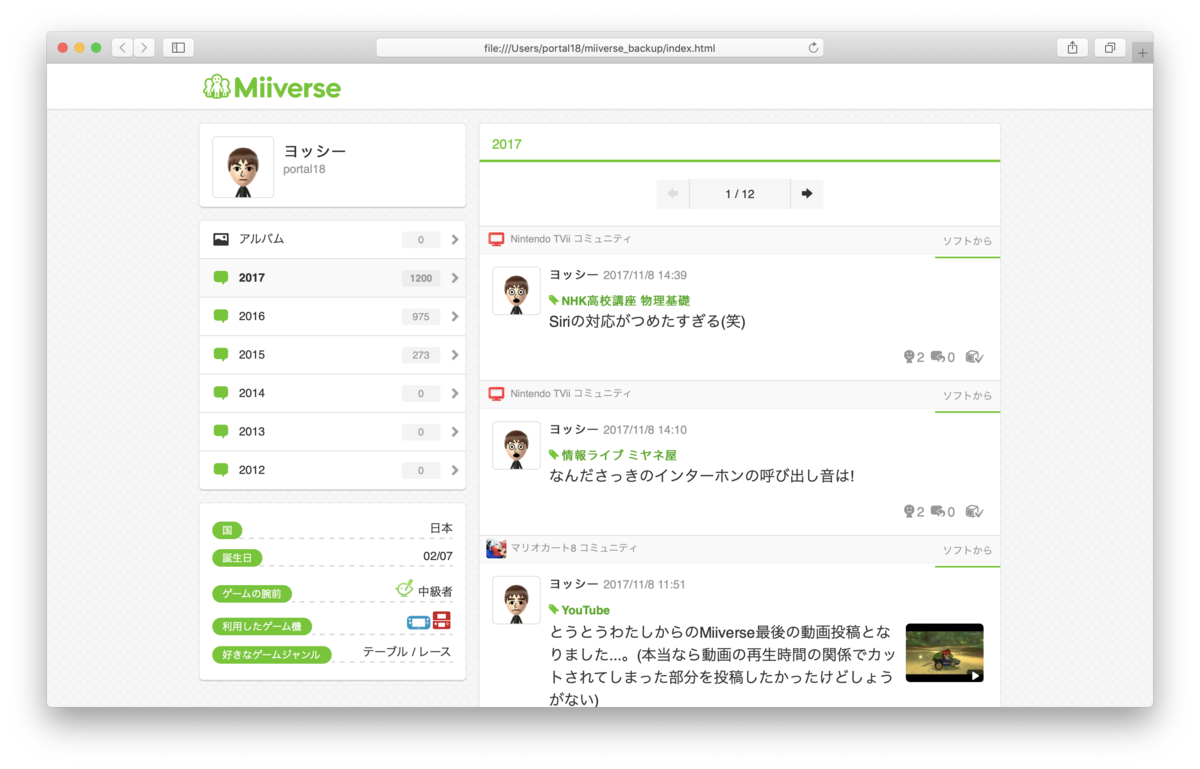This screenshot has width=1200, height=769.
Task: Click the 1200 post count badge
Action: pos(421,278)
